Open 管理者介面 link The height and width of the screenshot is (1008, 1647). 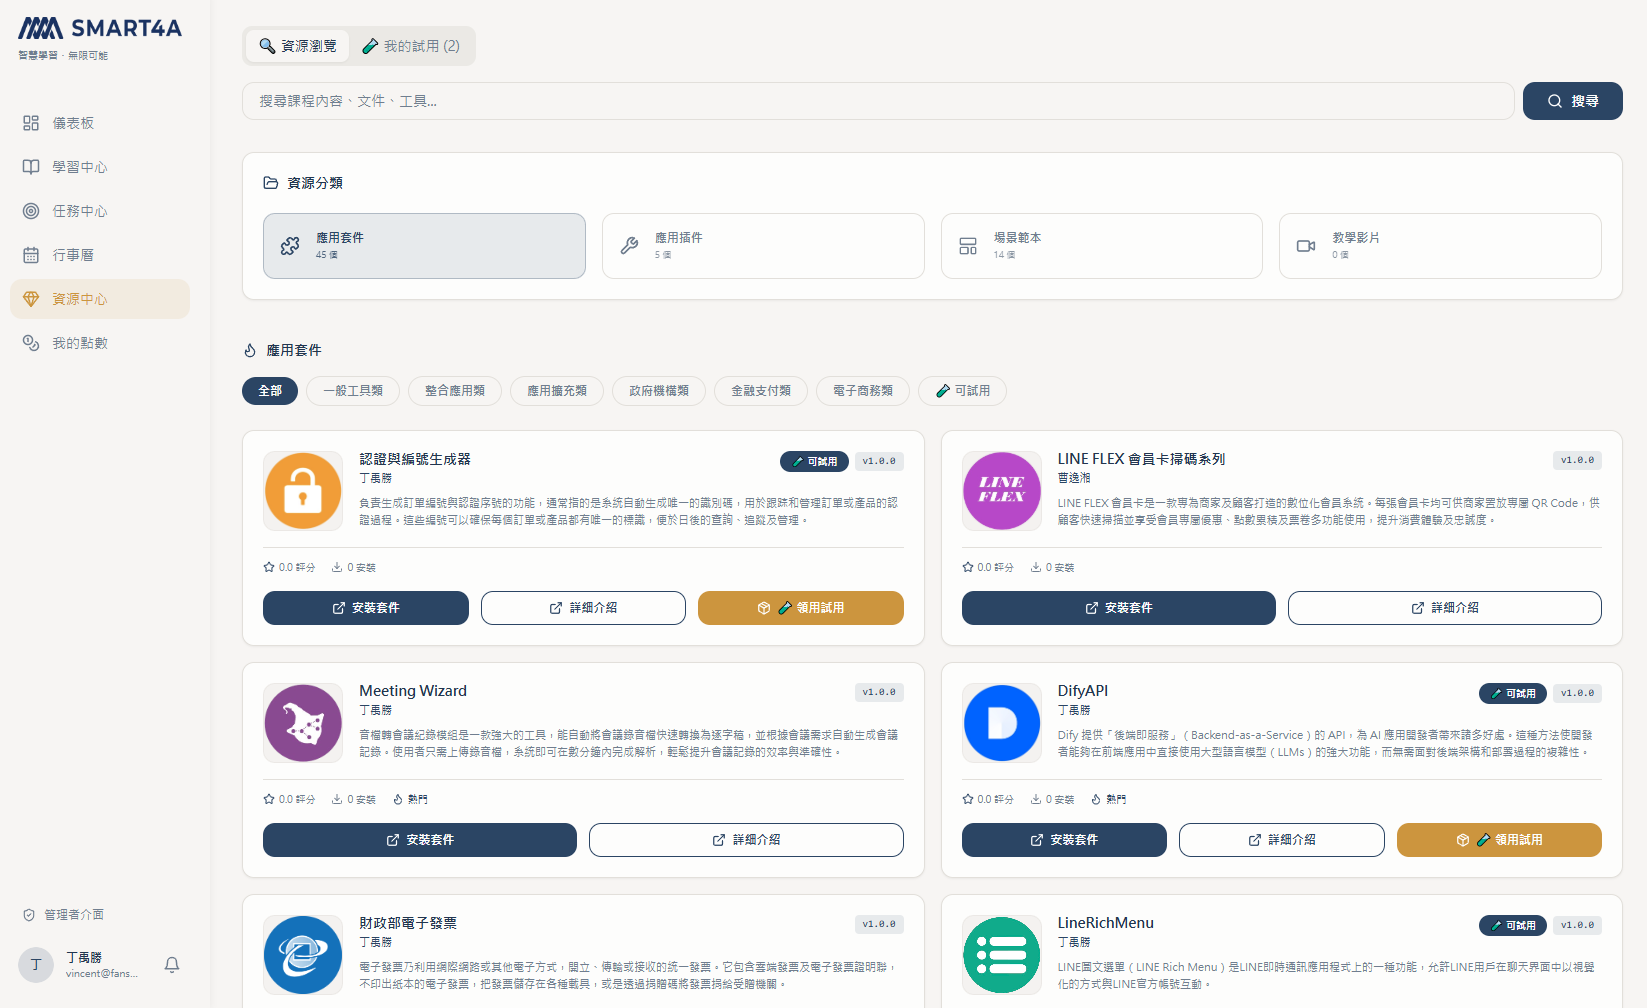(63, 915)
